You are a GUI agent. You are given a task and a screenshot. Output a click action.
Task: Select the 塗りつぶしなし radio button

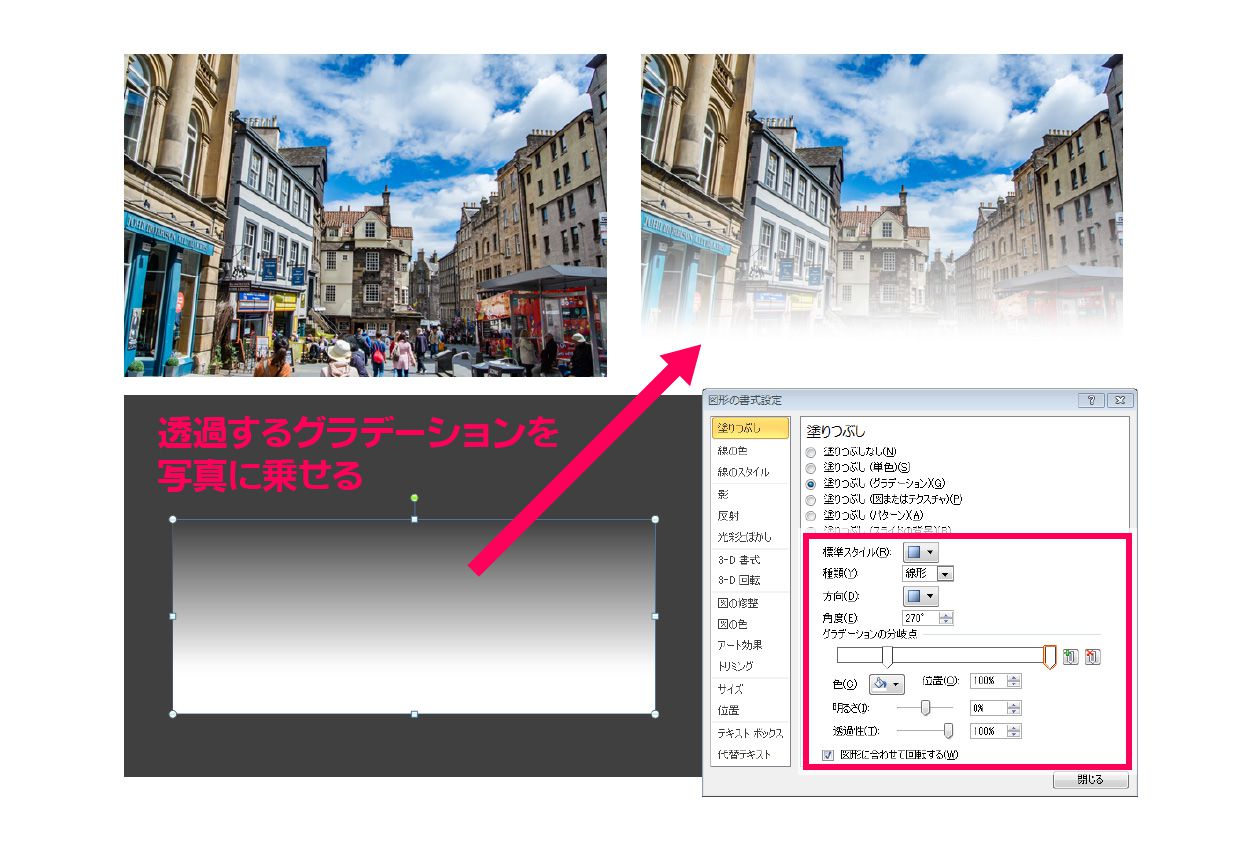click(808, 450)
